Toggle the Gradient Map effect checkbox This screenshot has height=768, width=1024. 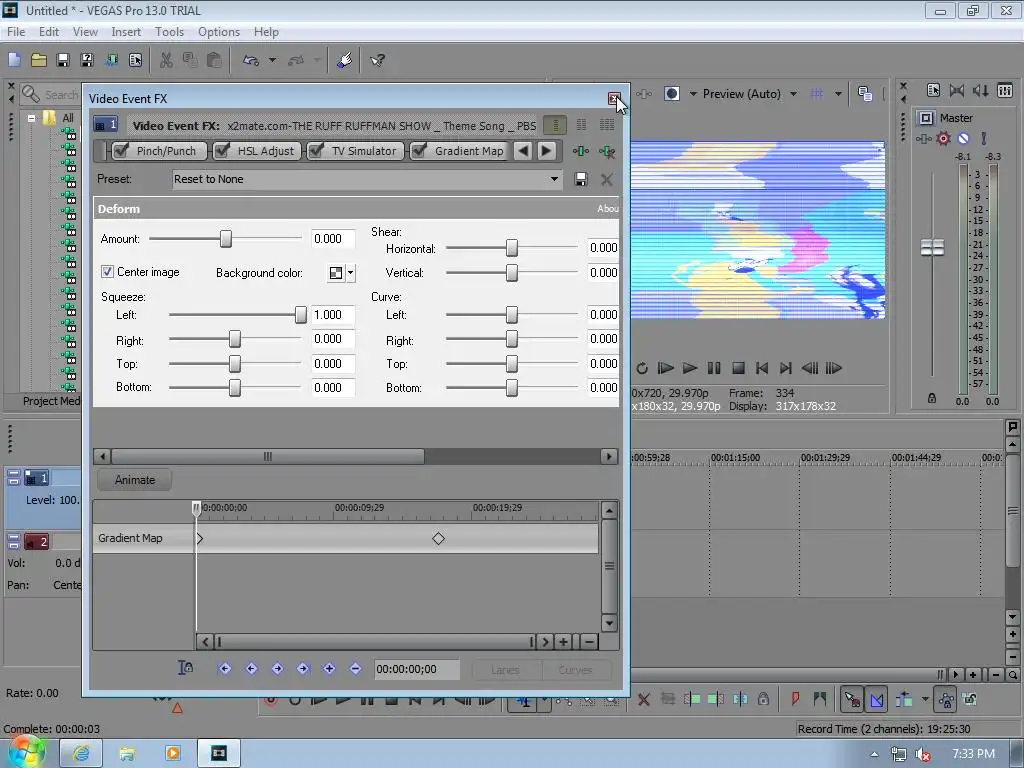pyautogui.click(x=419, y=151)
